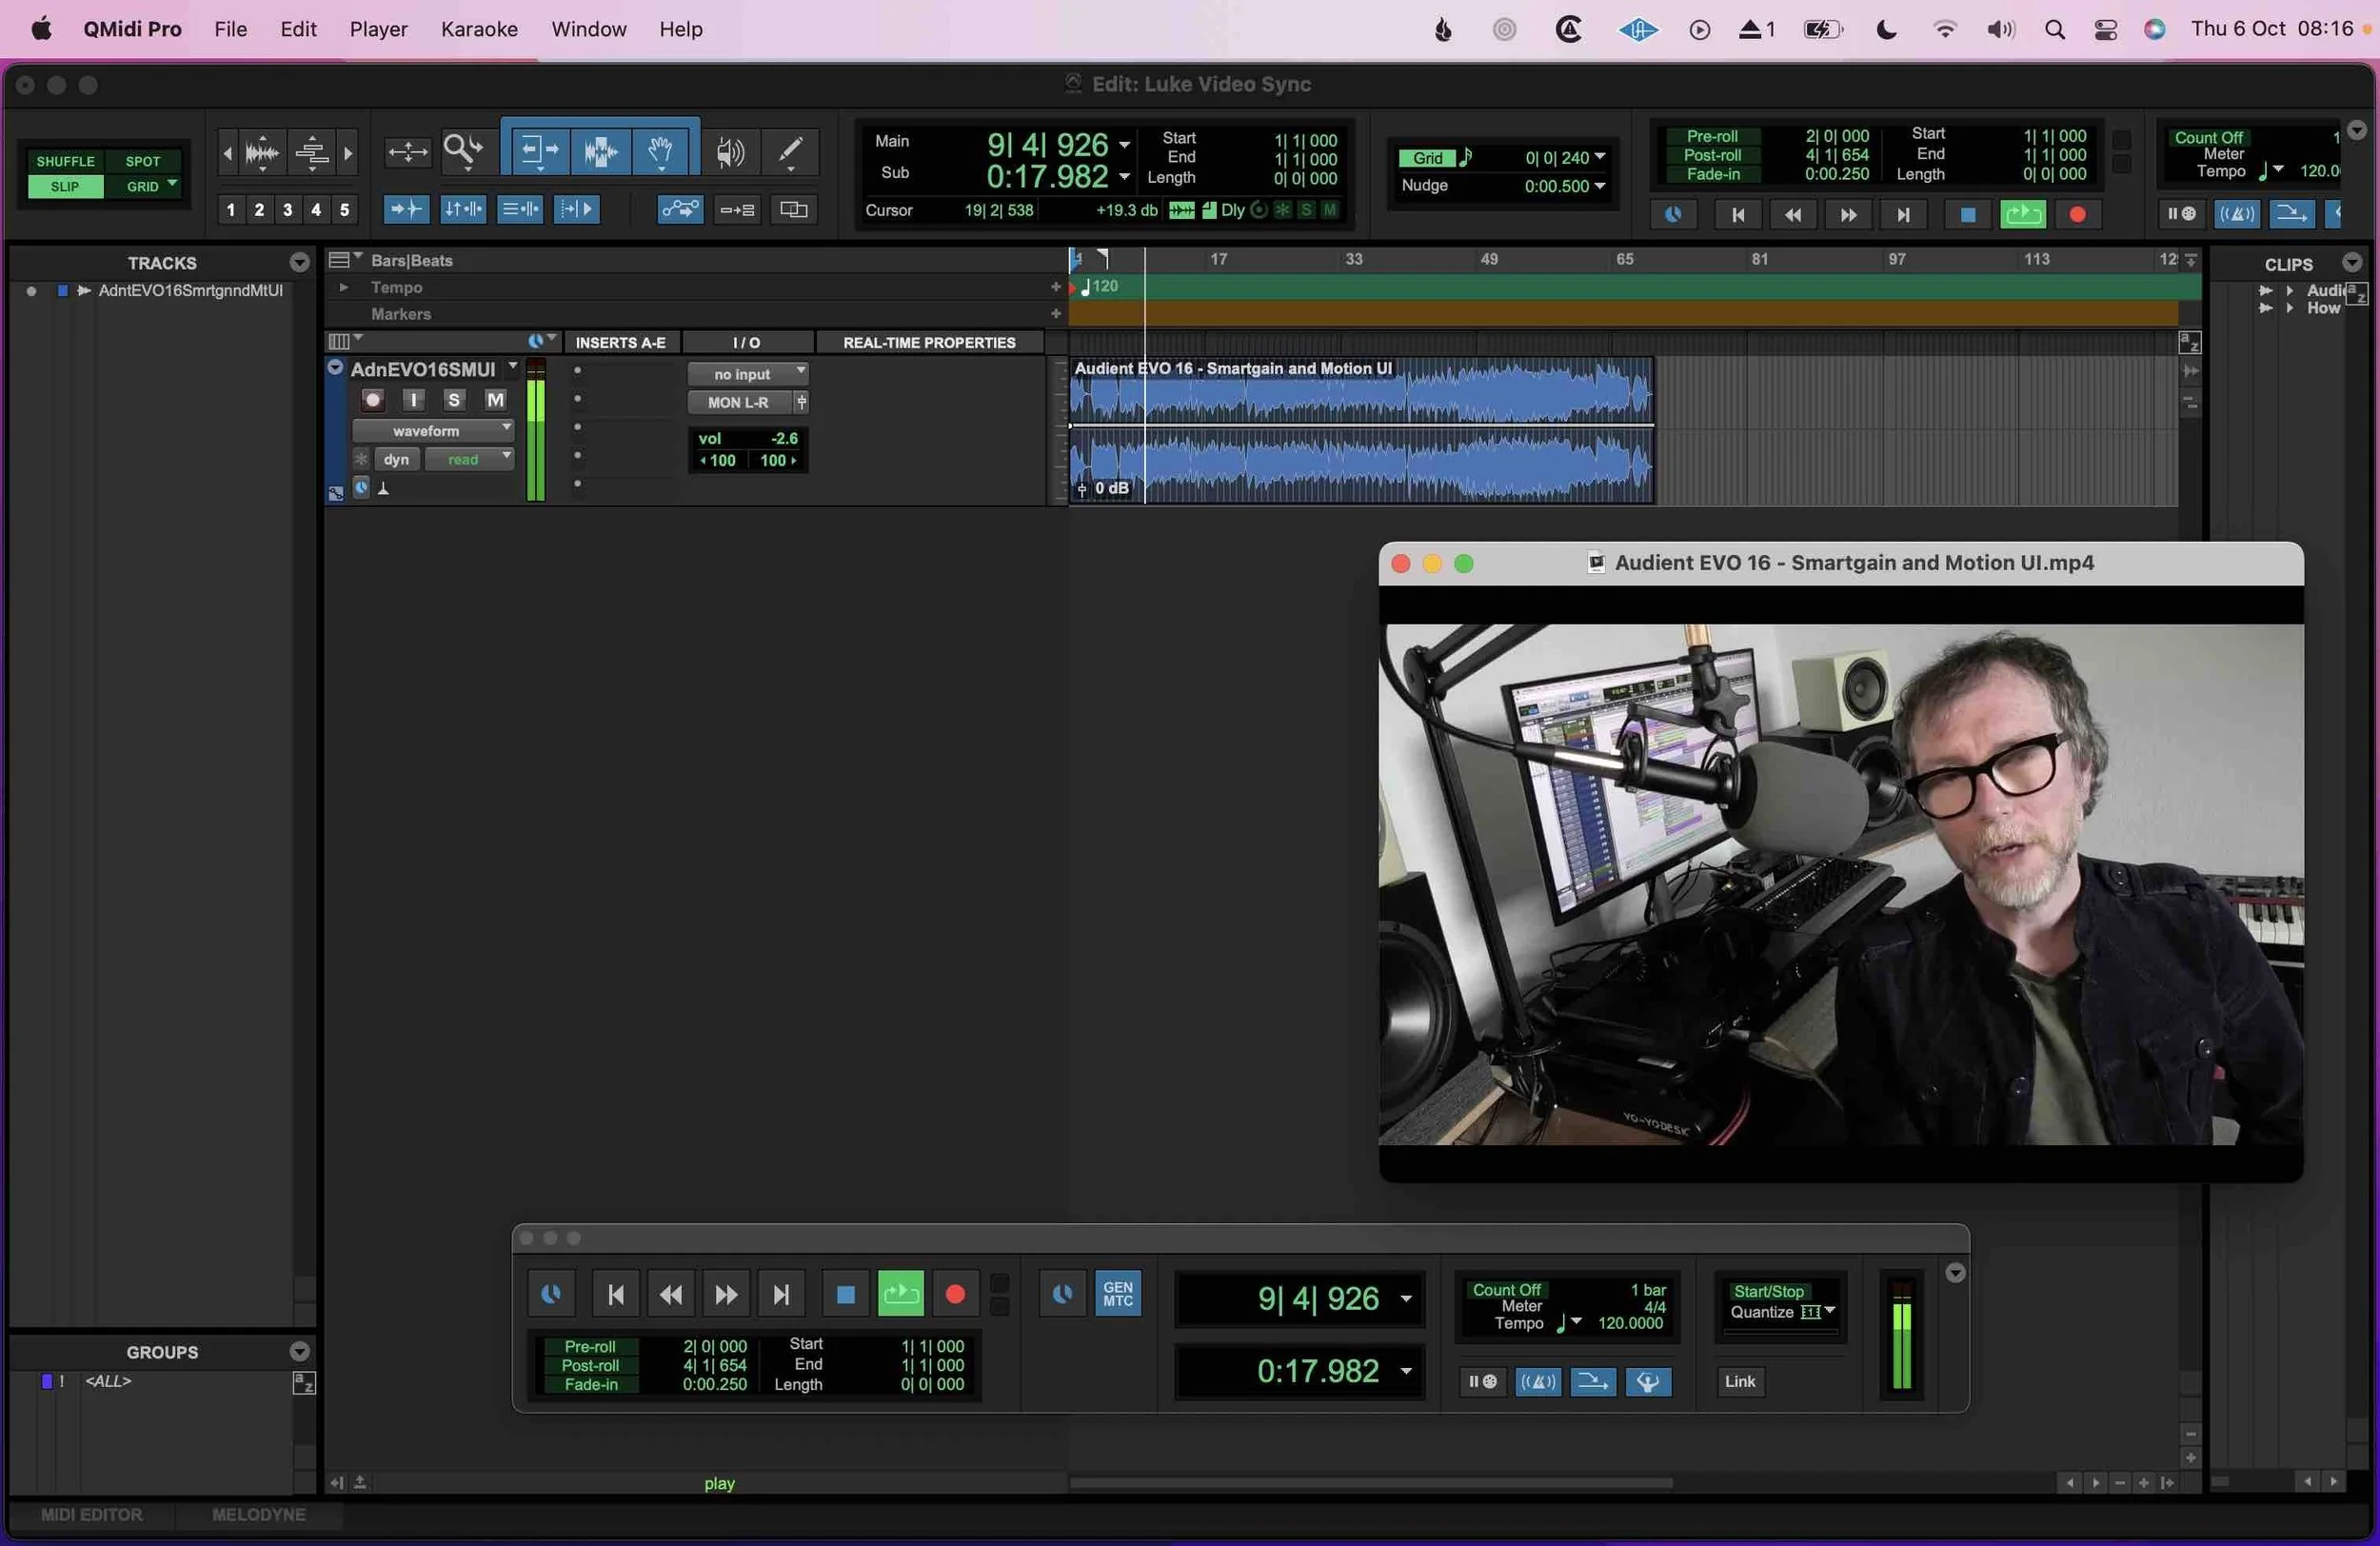Collapse the Tracks panel with its chevron
Image resolution: width=2380 pixels, height=1546 pixels.
click(299, 263)
